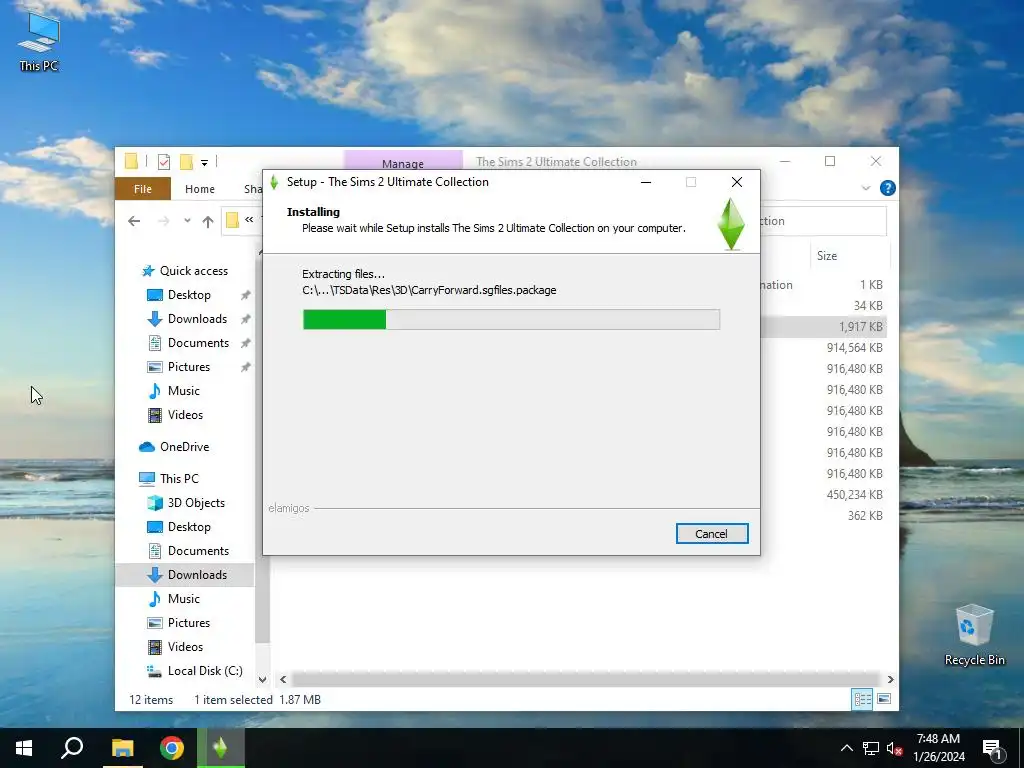The width and height of the screenshot is (1024, 768).
Task: Launch Google Chrome from taskbar
Action: pos(172,748)
